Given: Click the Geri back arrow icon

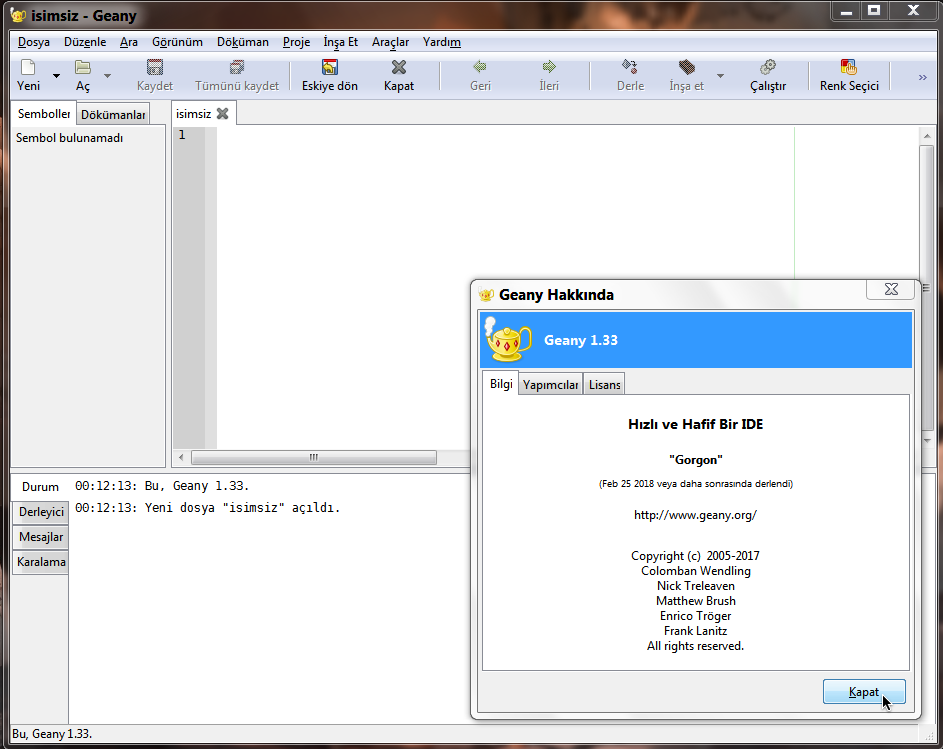Looking at the screenshot, I should click(480, 67).
